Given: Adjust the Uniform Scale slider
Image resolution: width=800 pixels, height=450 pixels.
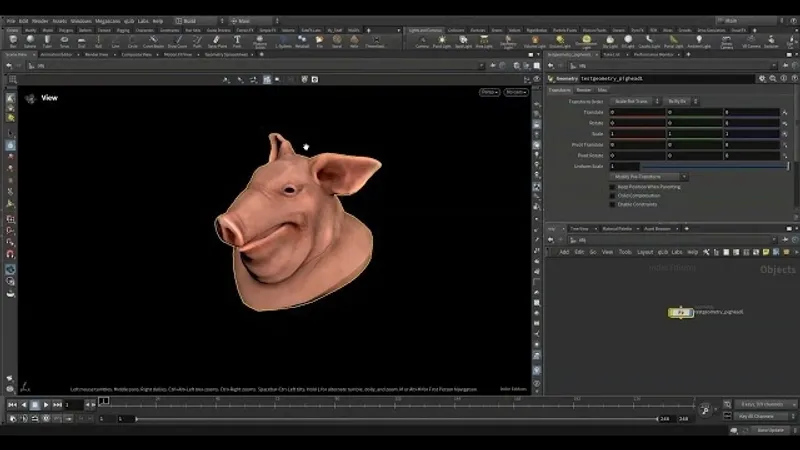Looking at the screenshot, I should 714,166.
